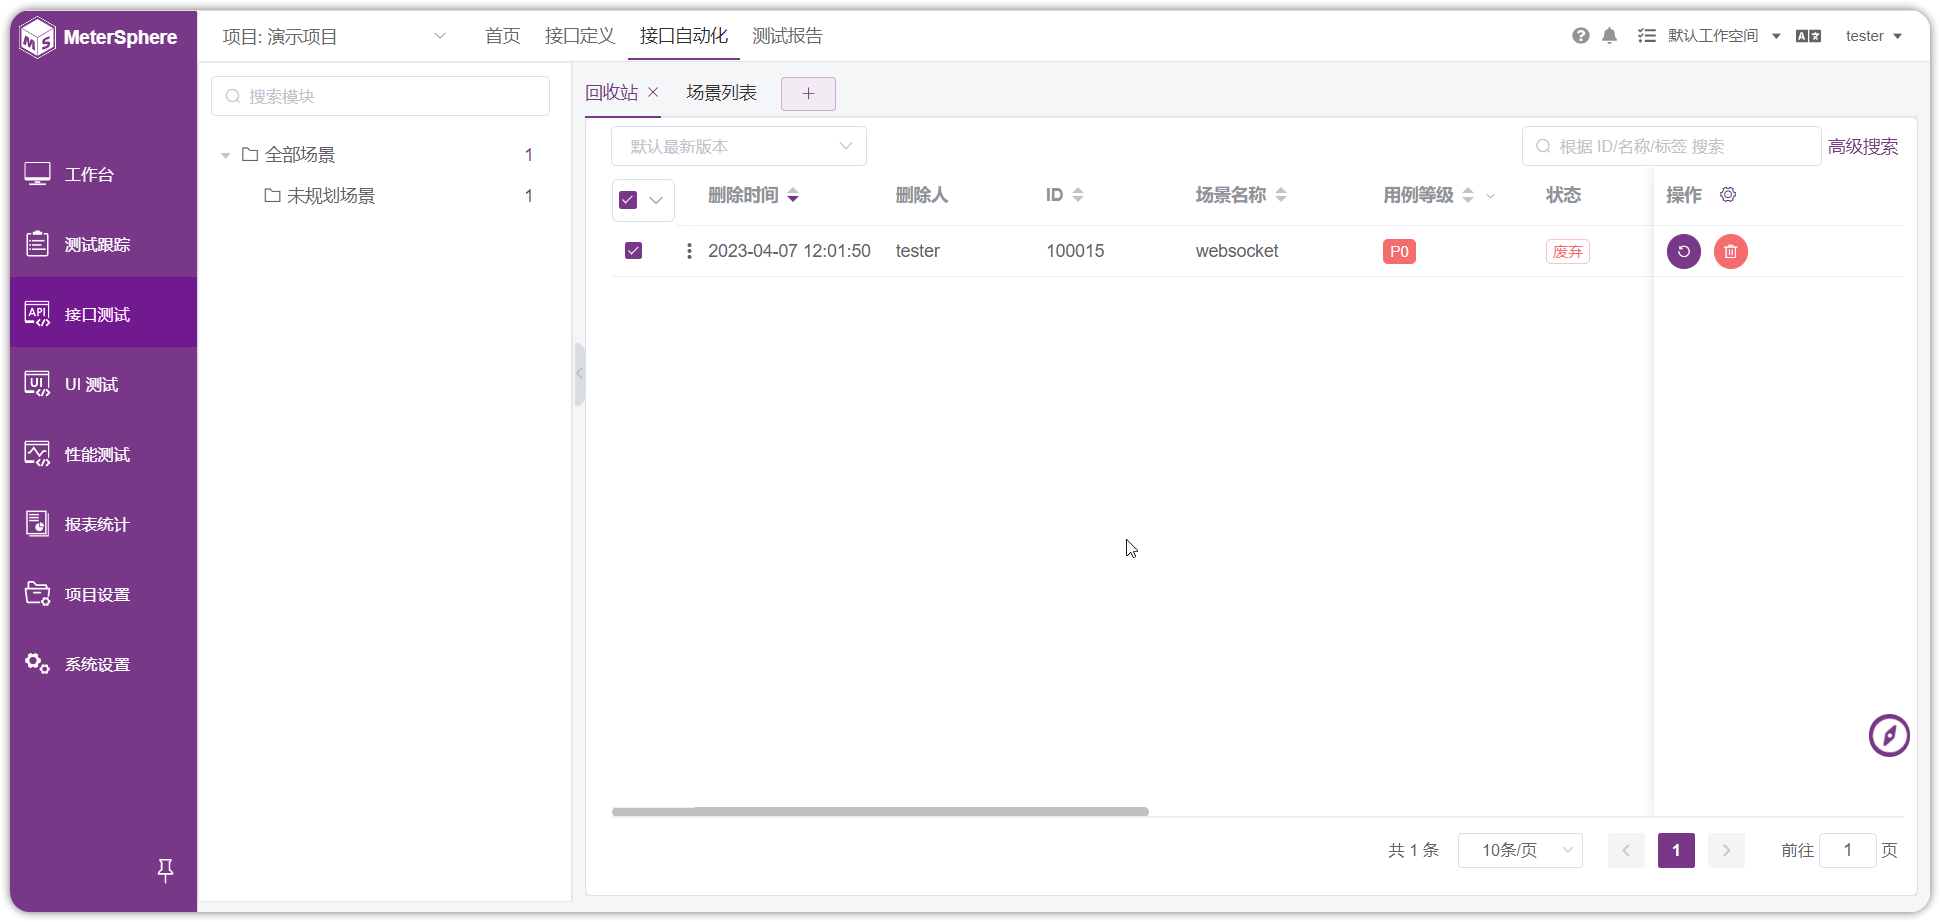Click the ID/名称/标签 search box
The image size is (1940, 922).
tap(1671, 146)
